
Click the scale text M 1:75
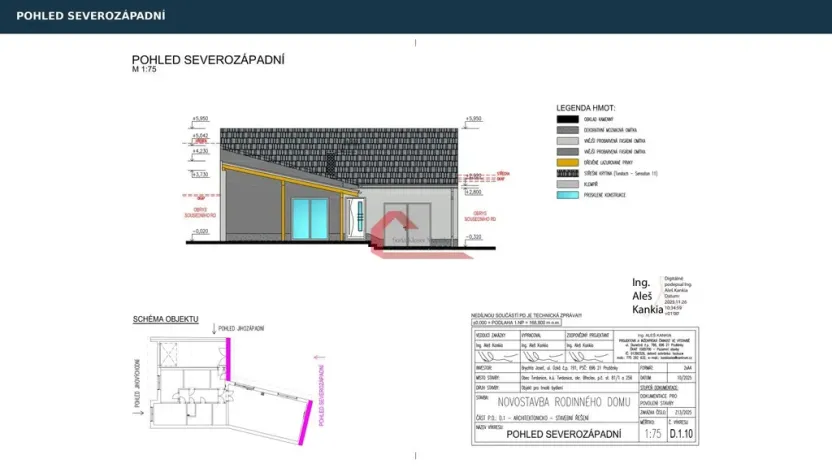[x=144, y=70]
